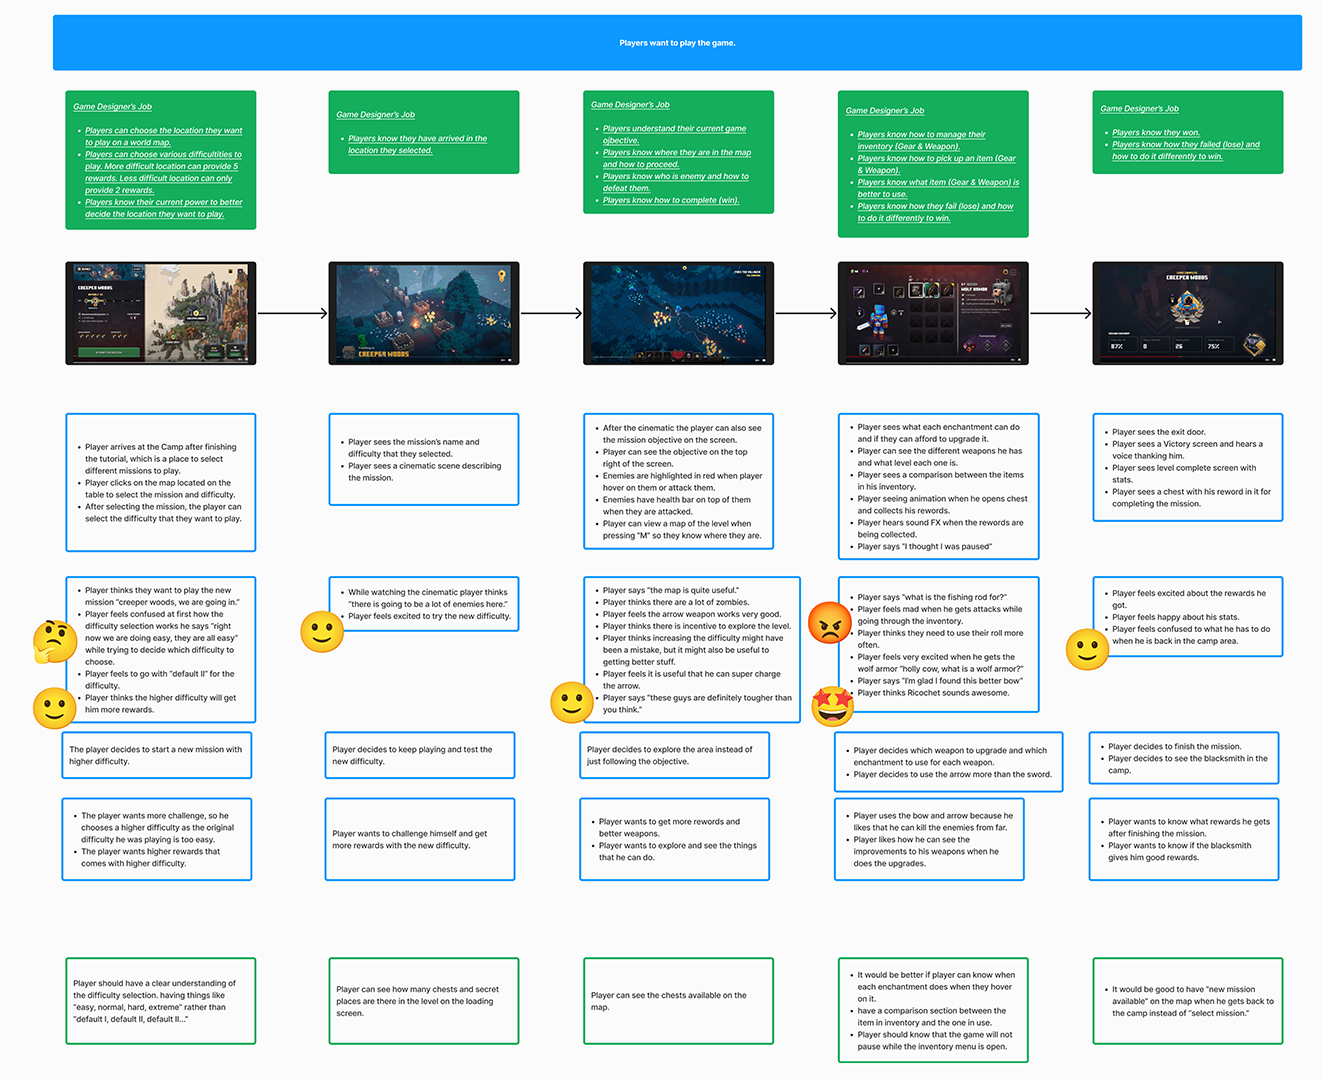Image resolution: width=1321 pixels, height=1080 pixels.
Task: Click the "Player decides to explore the area" card
Action: (x=674, y=755)
